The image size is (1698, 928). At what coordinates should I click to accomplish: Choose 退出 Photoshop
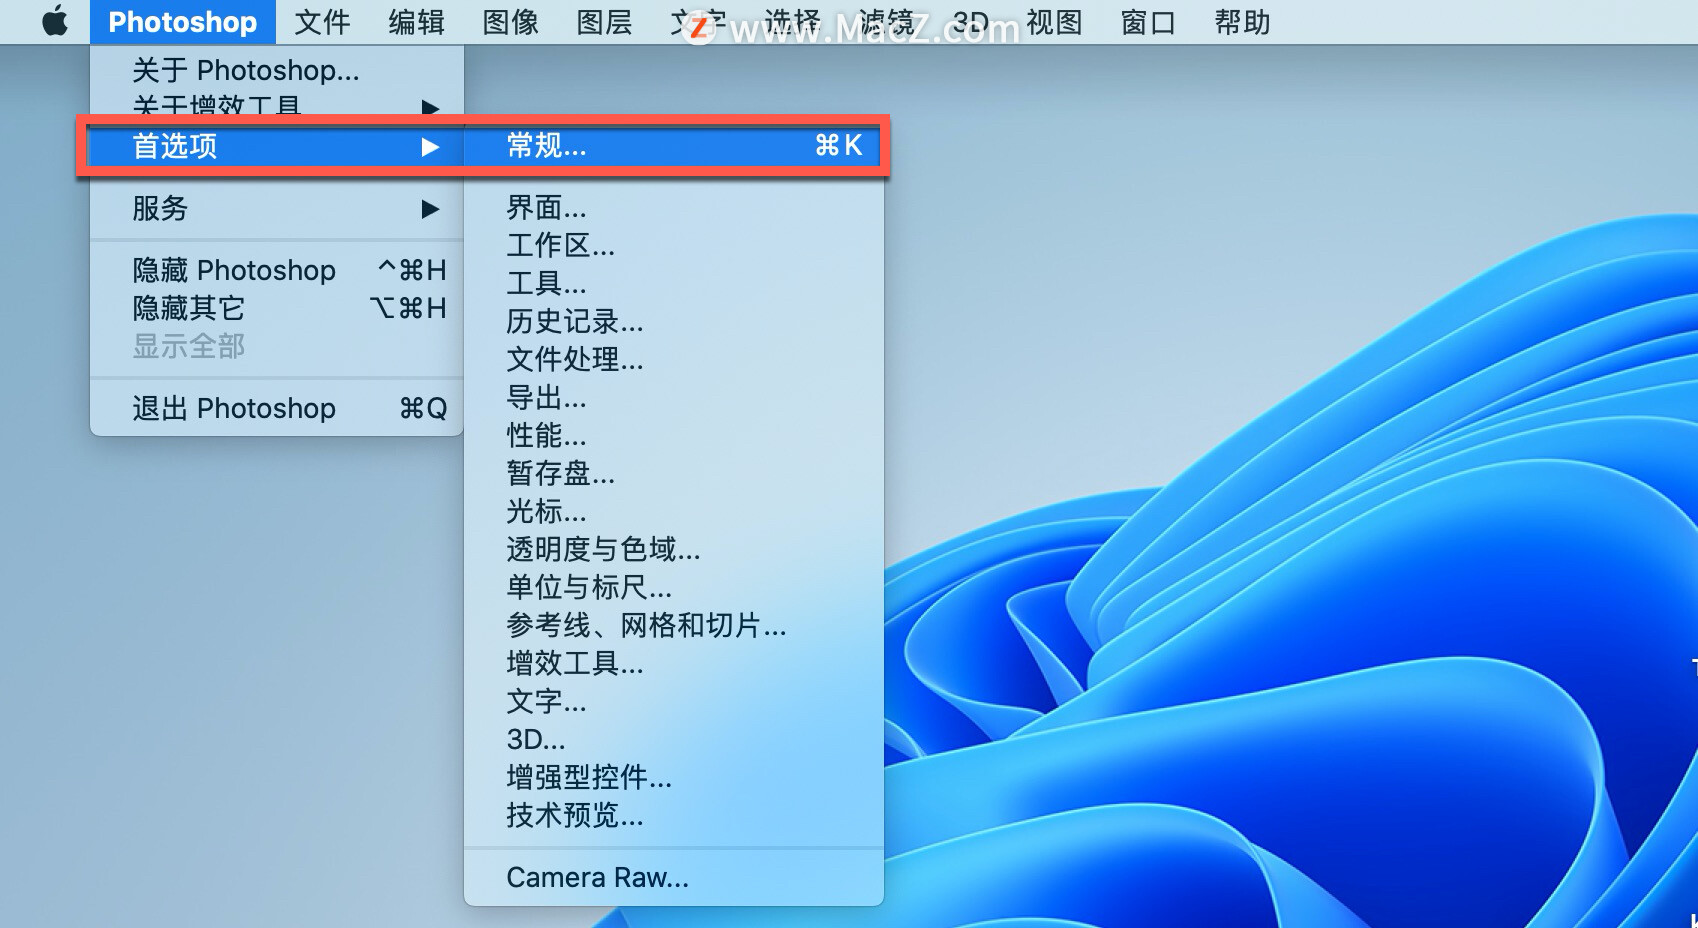(x=277, y=408)
